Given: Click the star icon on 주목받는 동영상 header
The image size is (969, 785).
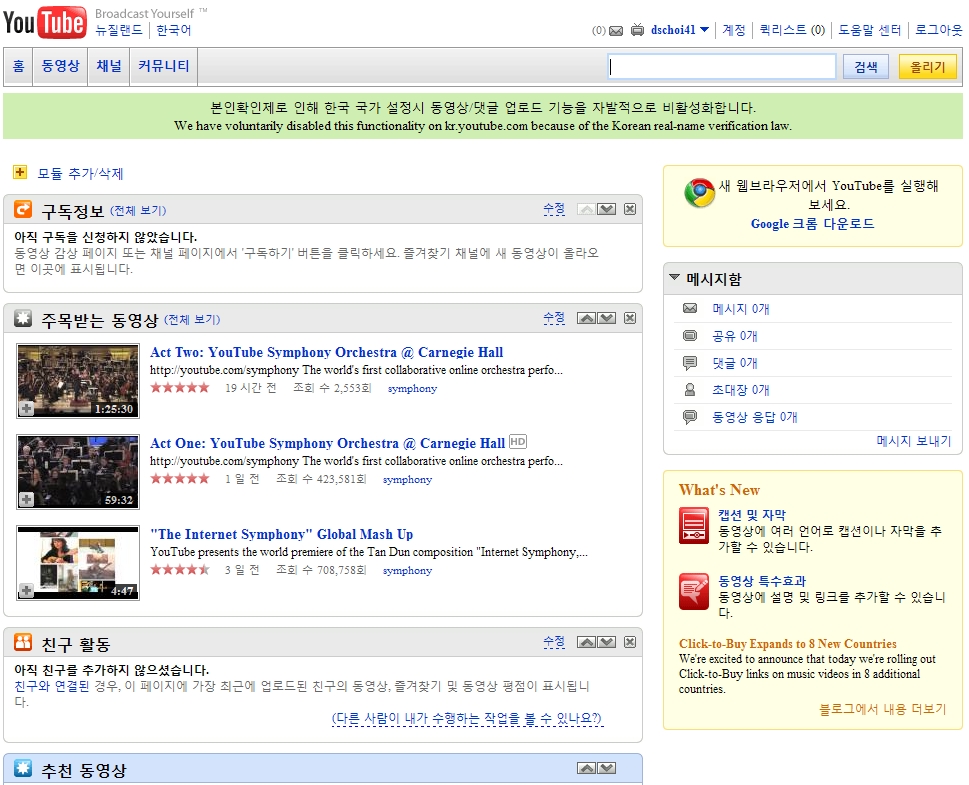Looking at the screenshot, I should [x=23, y=318].
